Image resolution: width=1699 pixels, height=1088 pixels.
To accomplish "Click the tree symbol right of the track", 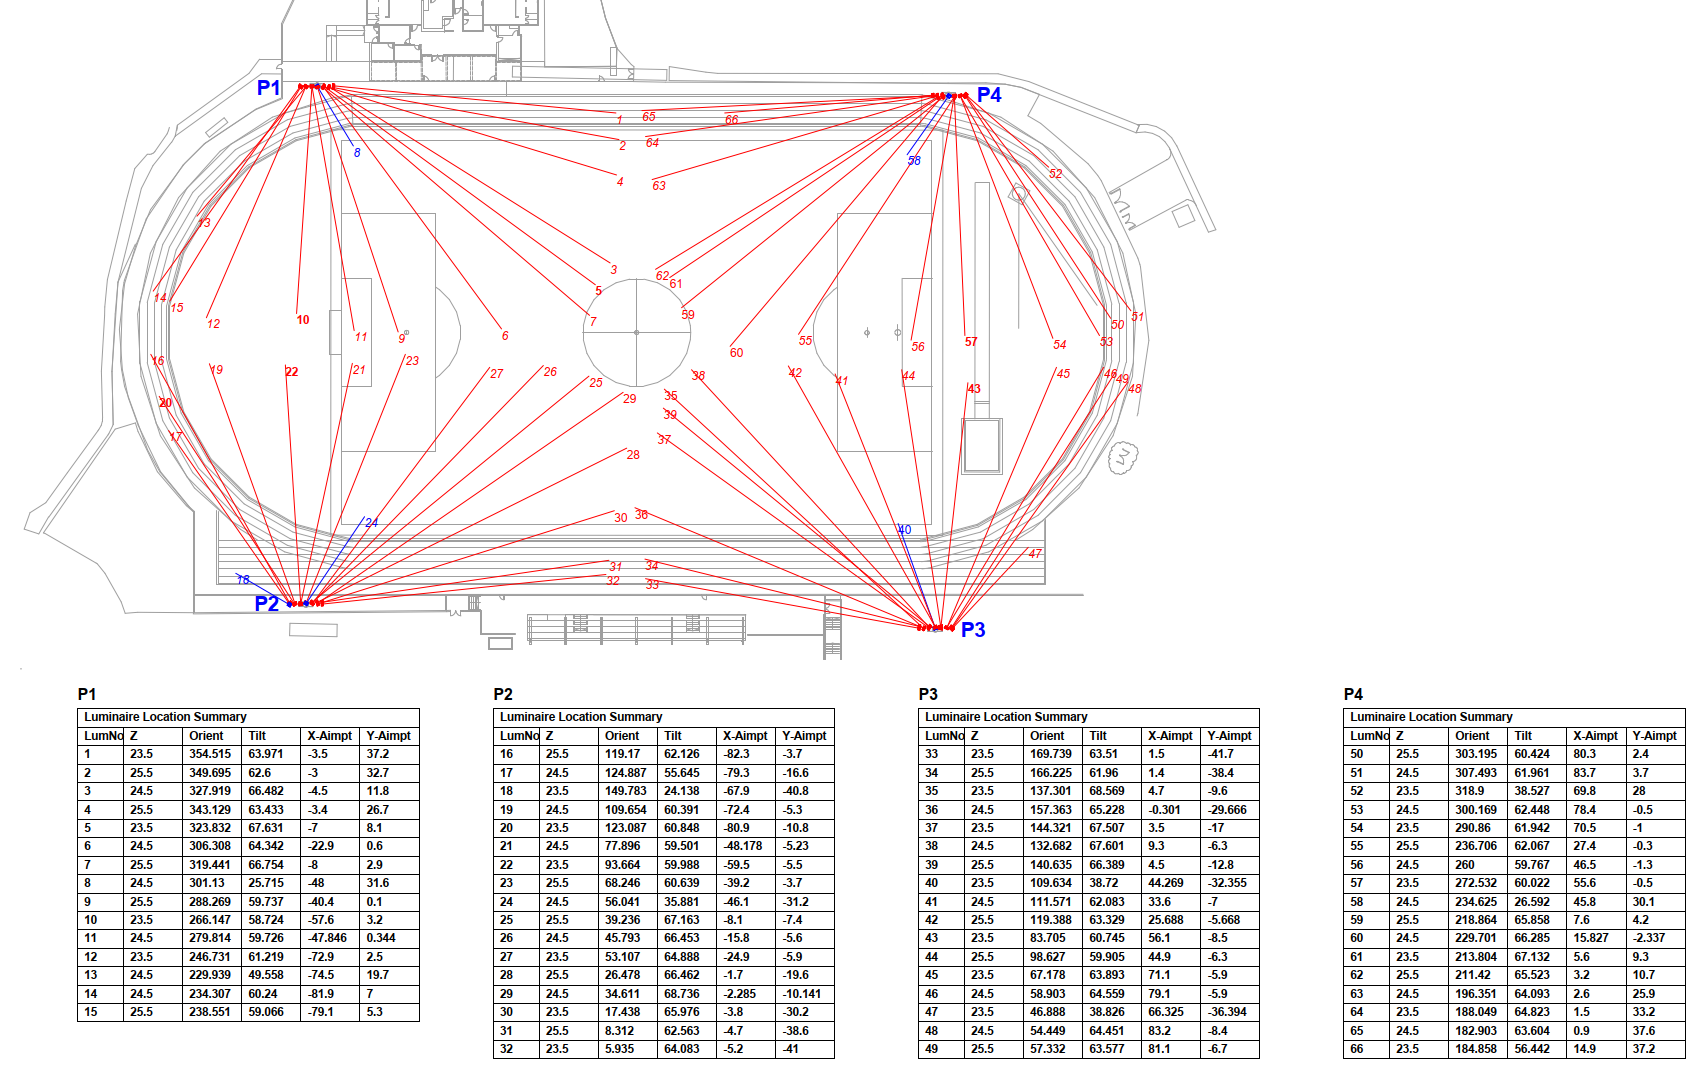I will [1122, 458].
